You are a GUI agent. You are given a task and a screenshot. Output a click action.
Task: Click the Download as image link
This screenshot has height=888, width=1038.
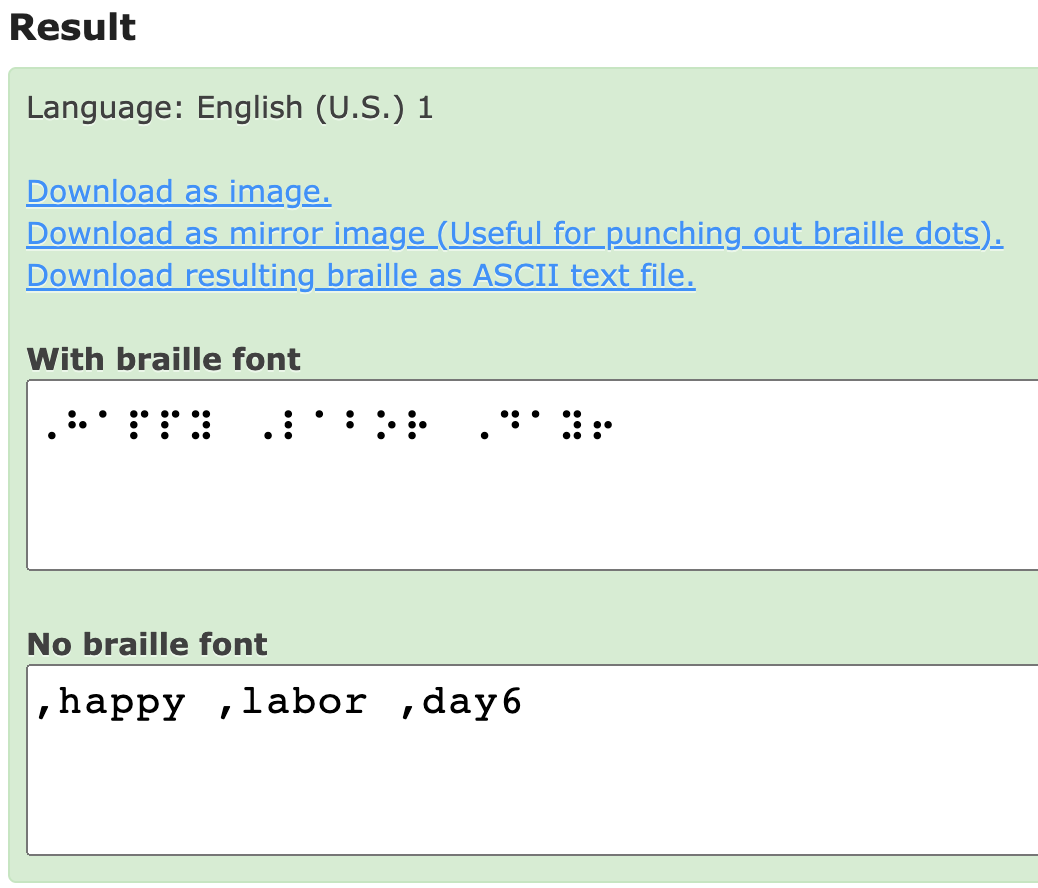(178, 191)
